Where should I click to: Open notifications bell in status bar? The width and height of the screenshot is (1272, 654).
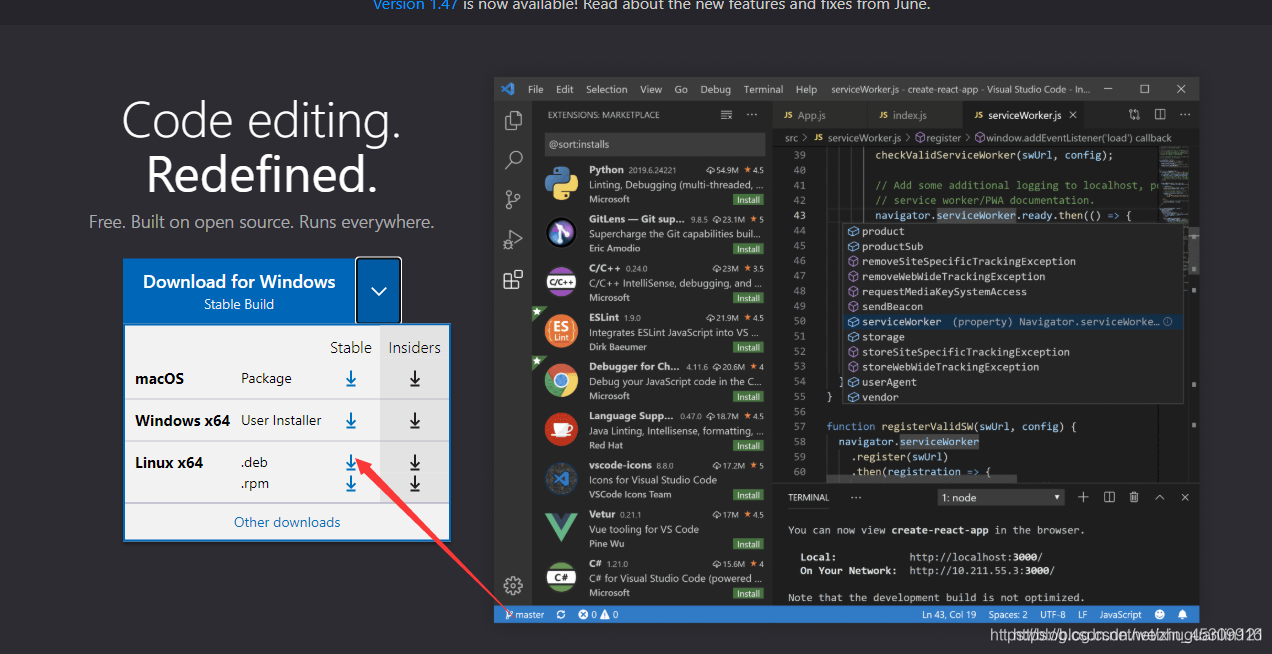coord(1183,615)
